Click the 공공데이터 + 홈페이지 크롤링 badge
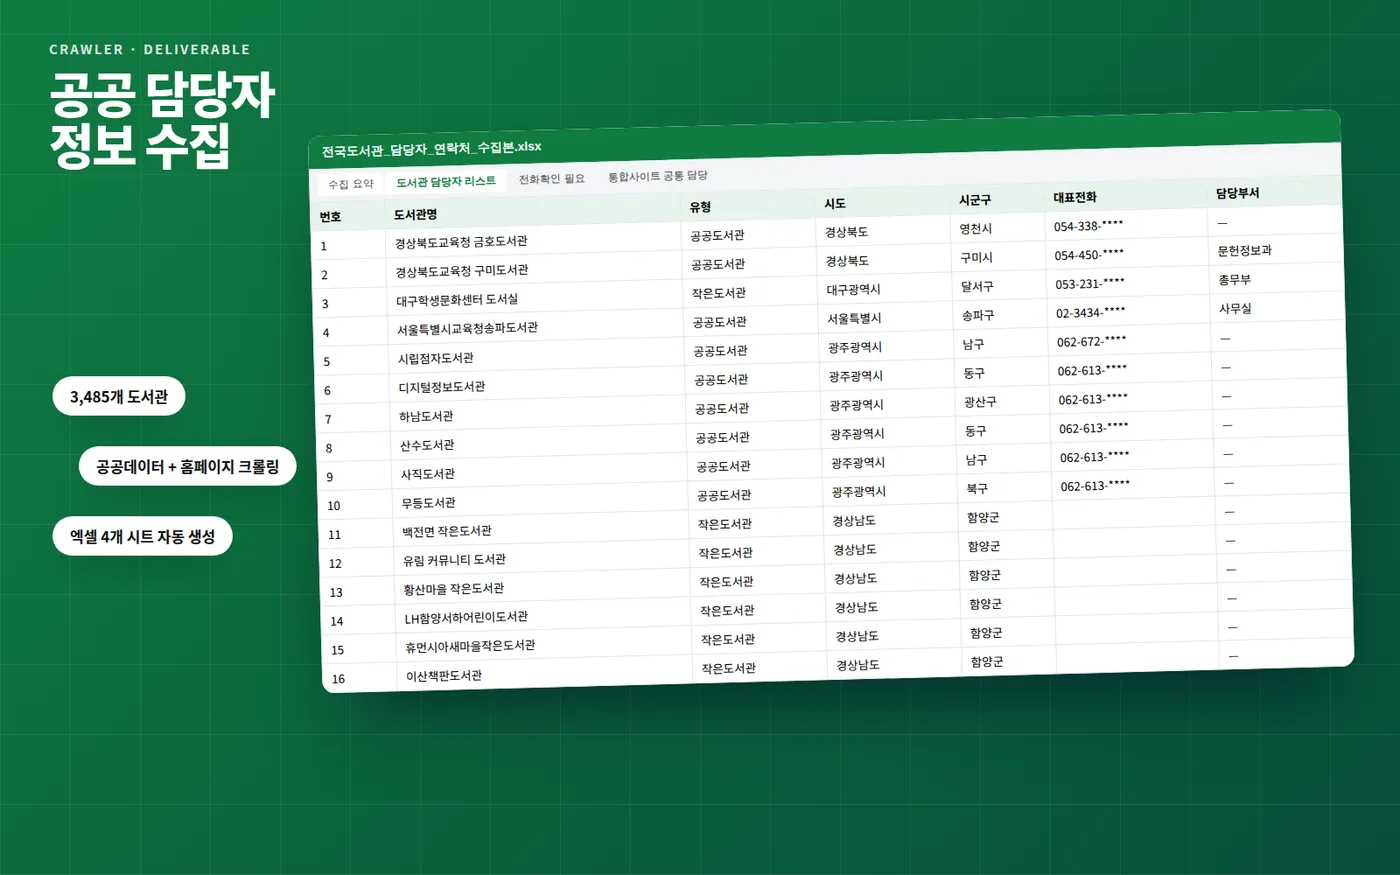 click(188, 466)
